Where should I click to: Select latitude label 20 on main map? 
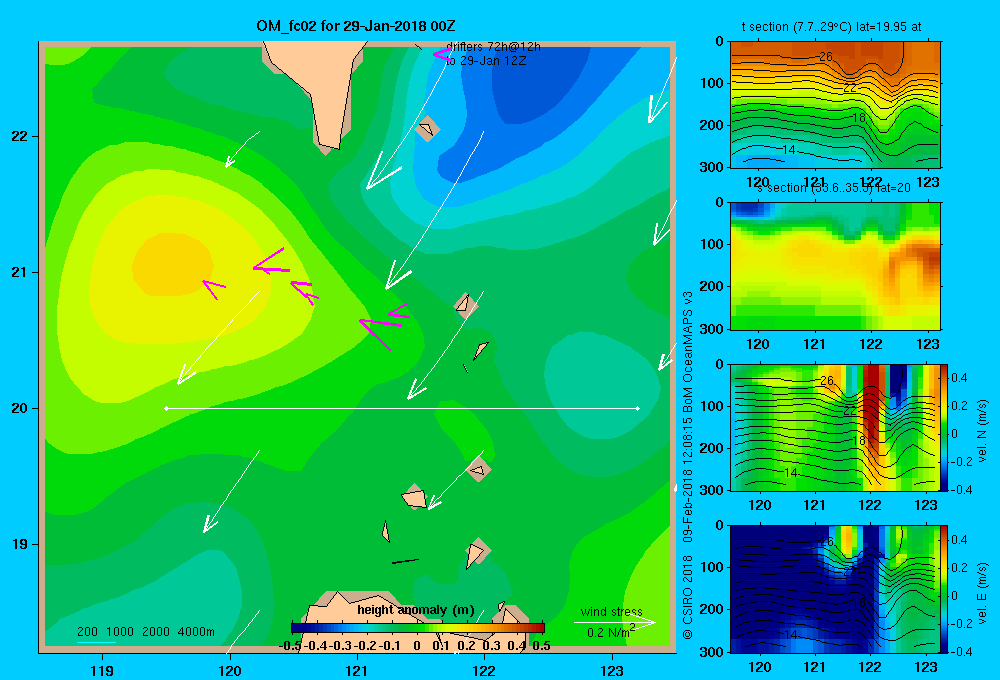pyautogui.click(x=20, y=408)
